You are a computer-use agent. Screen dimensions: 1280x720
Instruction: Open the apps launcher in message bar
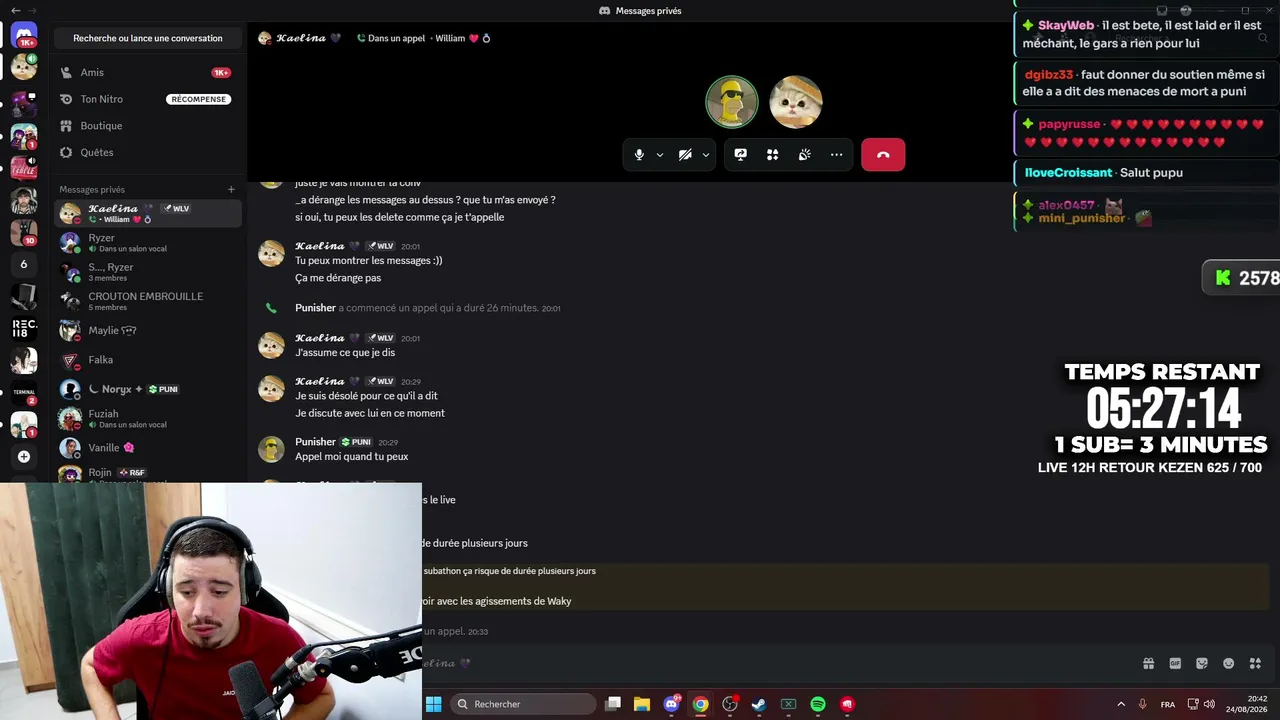click(x=1255, y=663)
